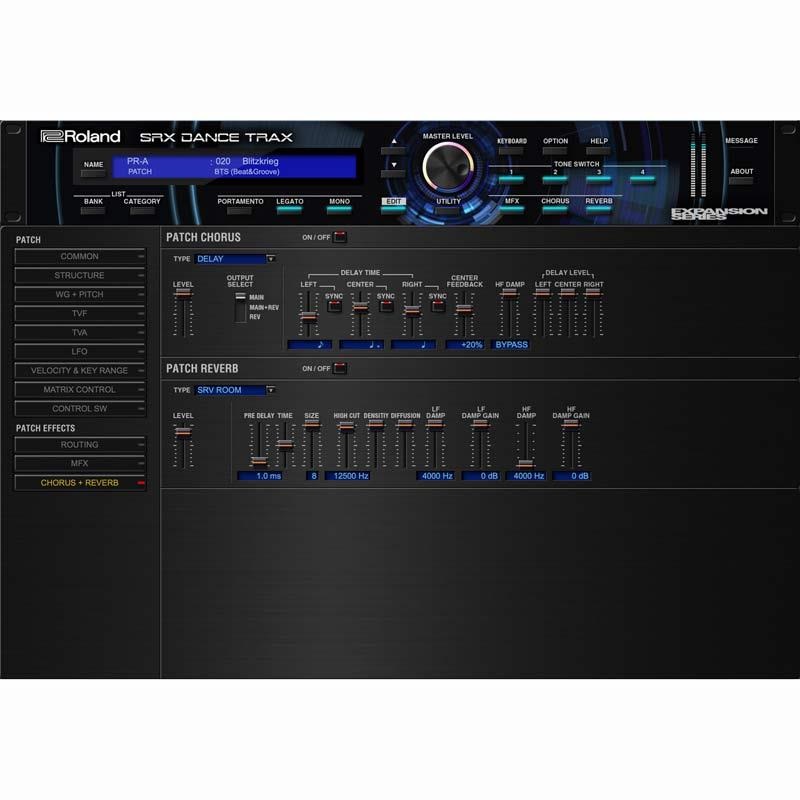
Task: Open the Routing effects tab
Action: coord(80,444)
